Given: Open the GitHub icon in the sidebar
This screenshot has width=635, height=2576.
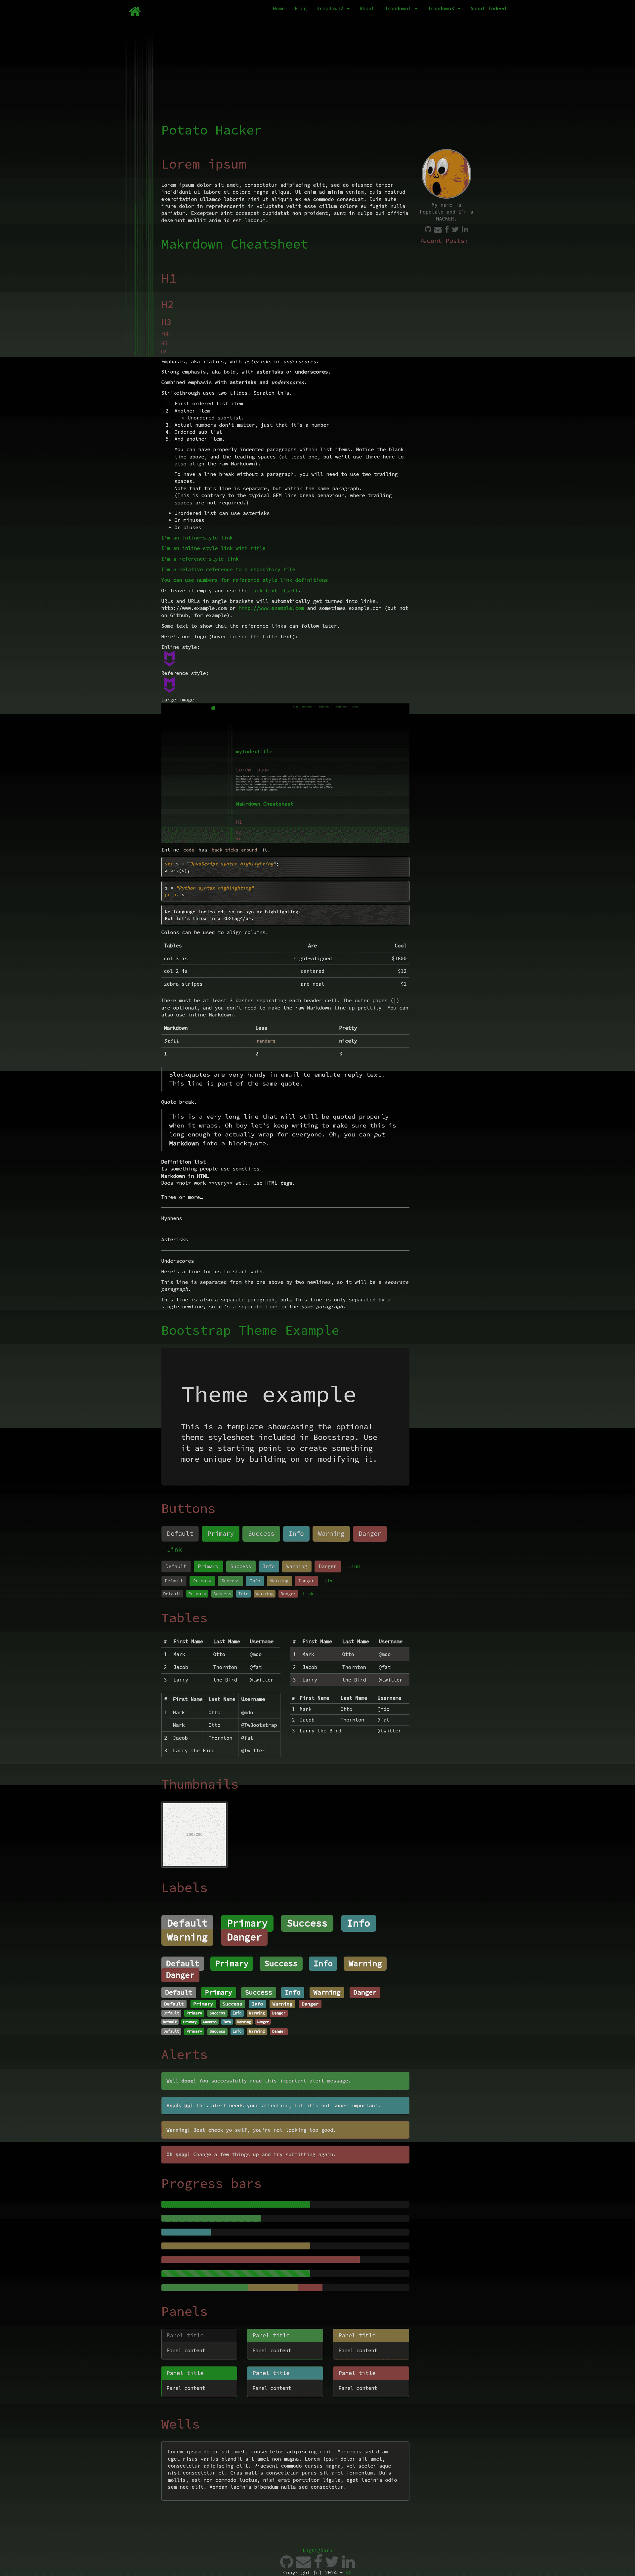Looking at the screenshot, I should point(428,229).
